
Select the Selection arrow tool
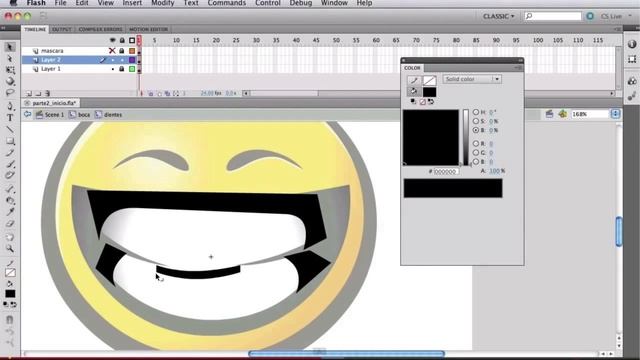(x=10, y=47)
